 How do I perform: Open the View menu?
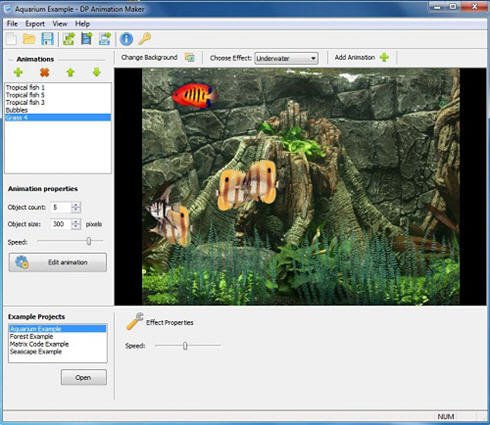pos(60,24)
